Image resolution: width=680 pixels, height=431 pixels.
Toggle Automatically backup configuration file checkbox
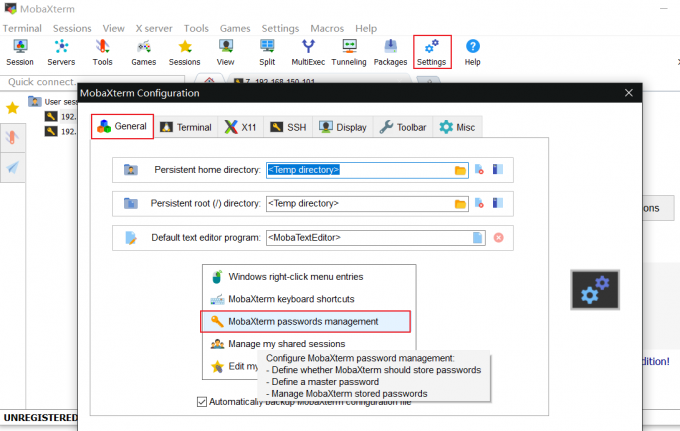tap(202, 402)
